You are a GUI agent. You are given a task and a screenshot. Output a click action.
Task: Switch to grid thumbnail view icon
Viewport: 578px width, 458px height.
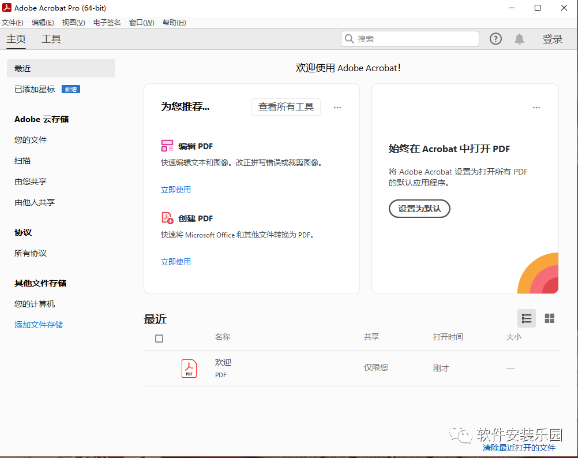pyautogui.click(x=549, y=318)
